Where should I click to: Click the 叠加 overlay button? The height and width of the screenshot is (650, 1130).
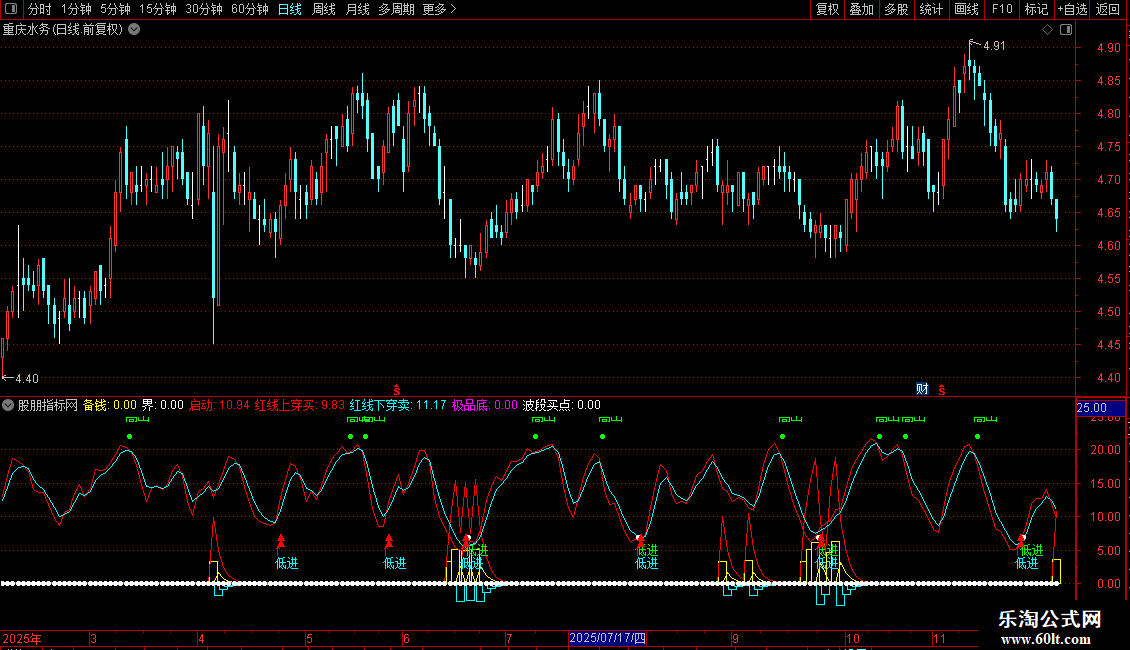[x=862, y=9]
